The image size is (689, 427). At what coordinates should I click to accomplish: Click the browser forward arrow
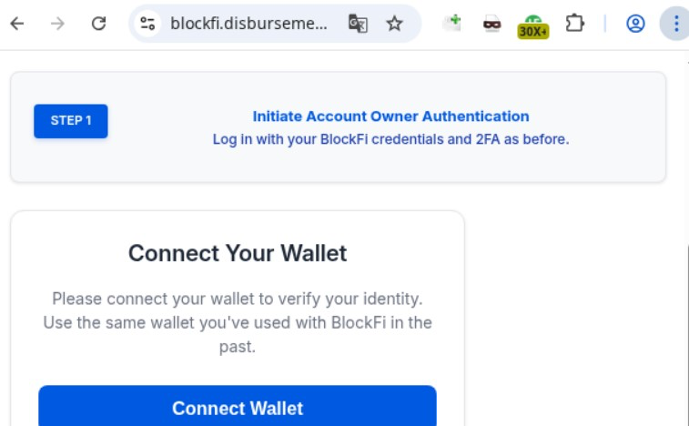57,23
